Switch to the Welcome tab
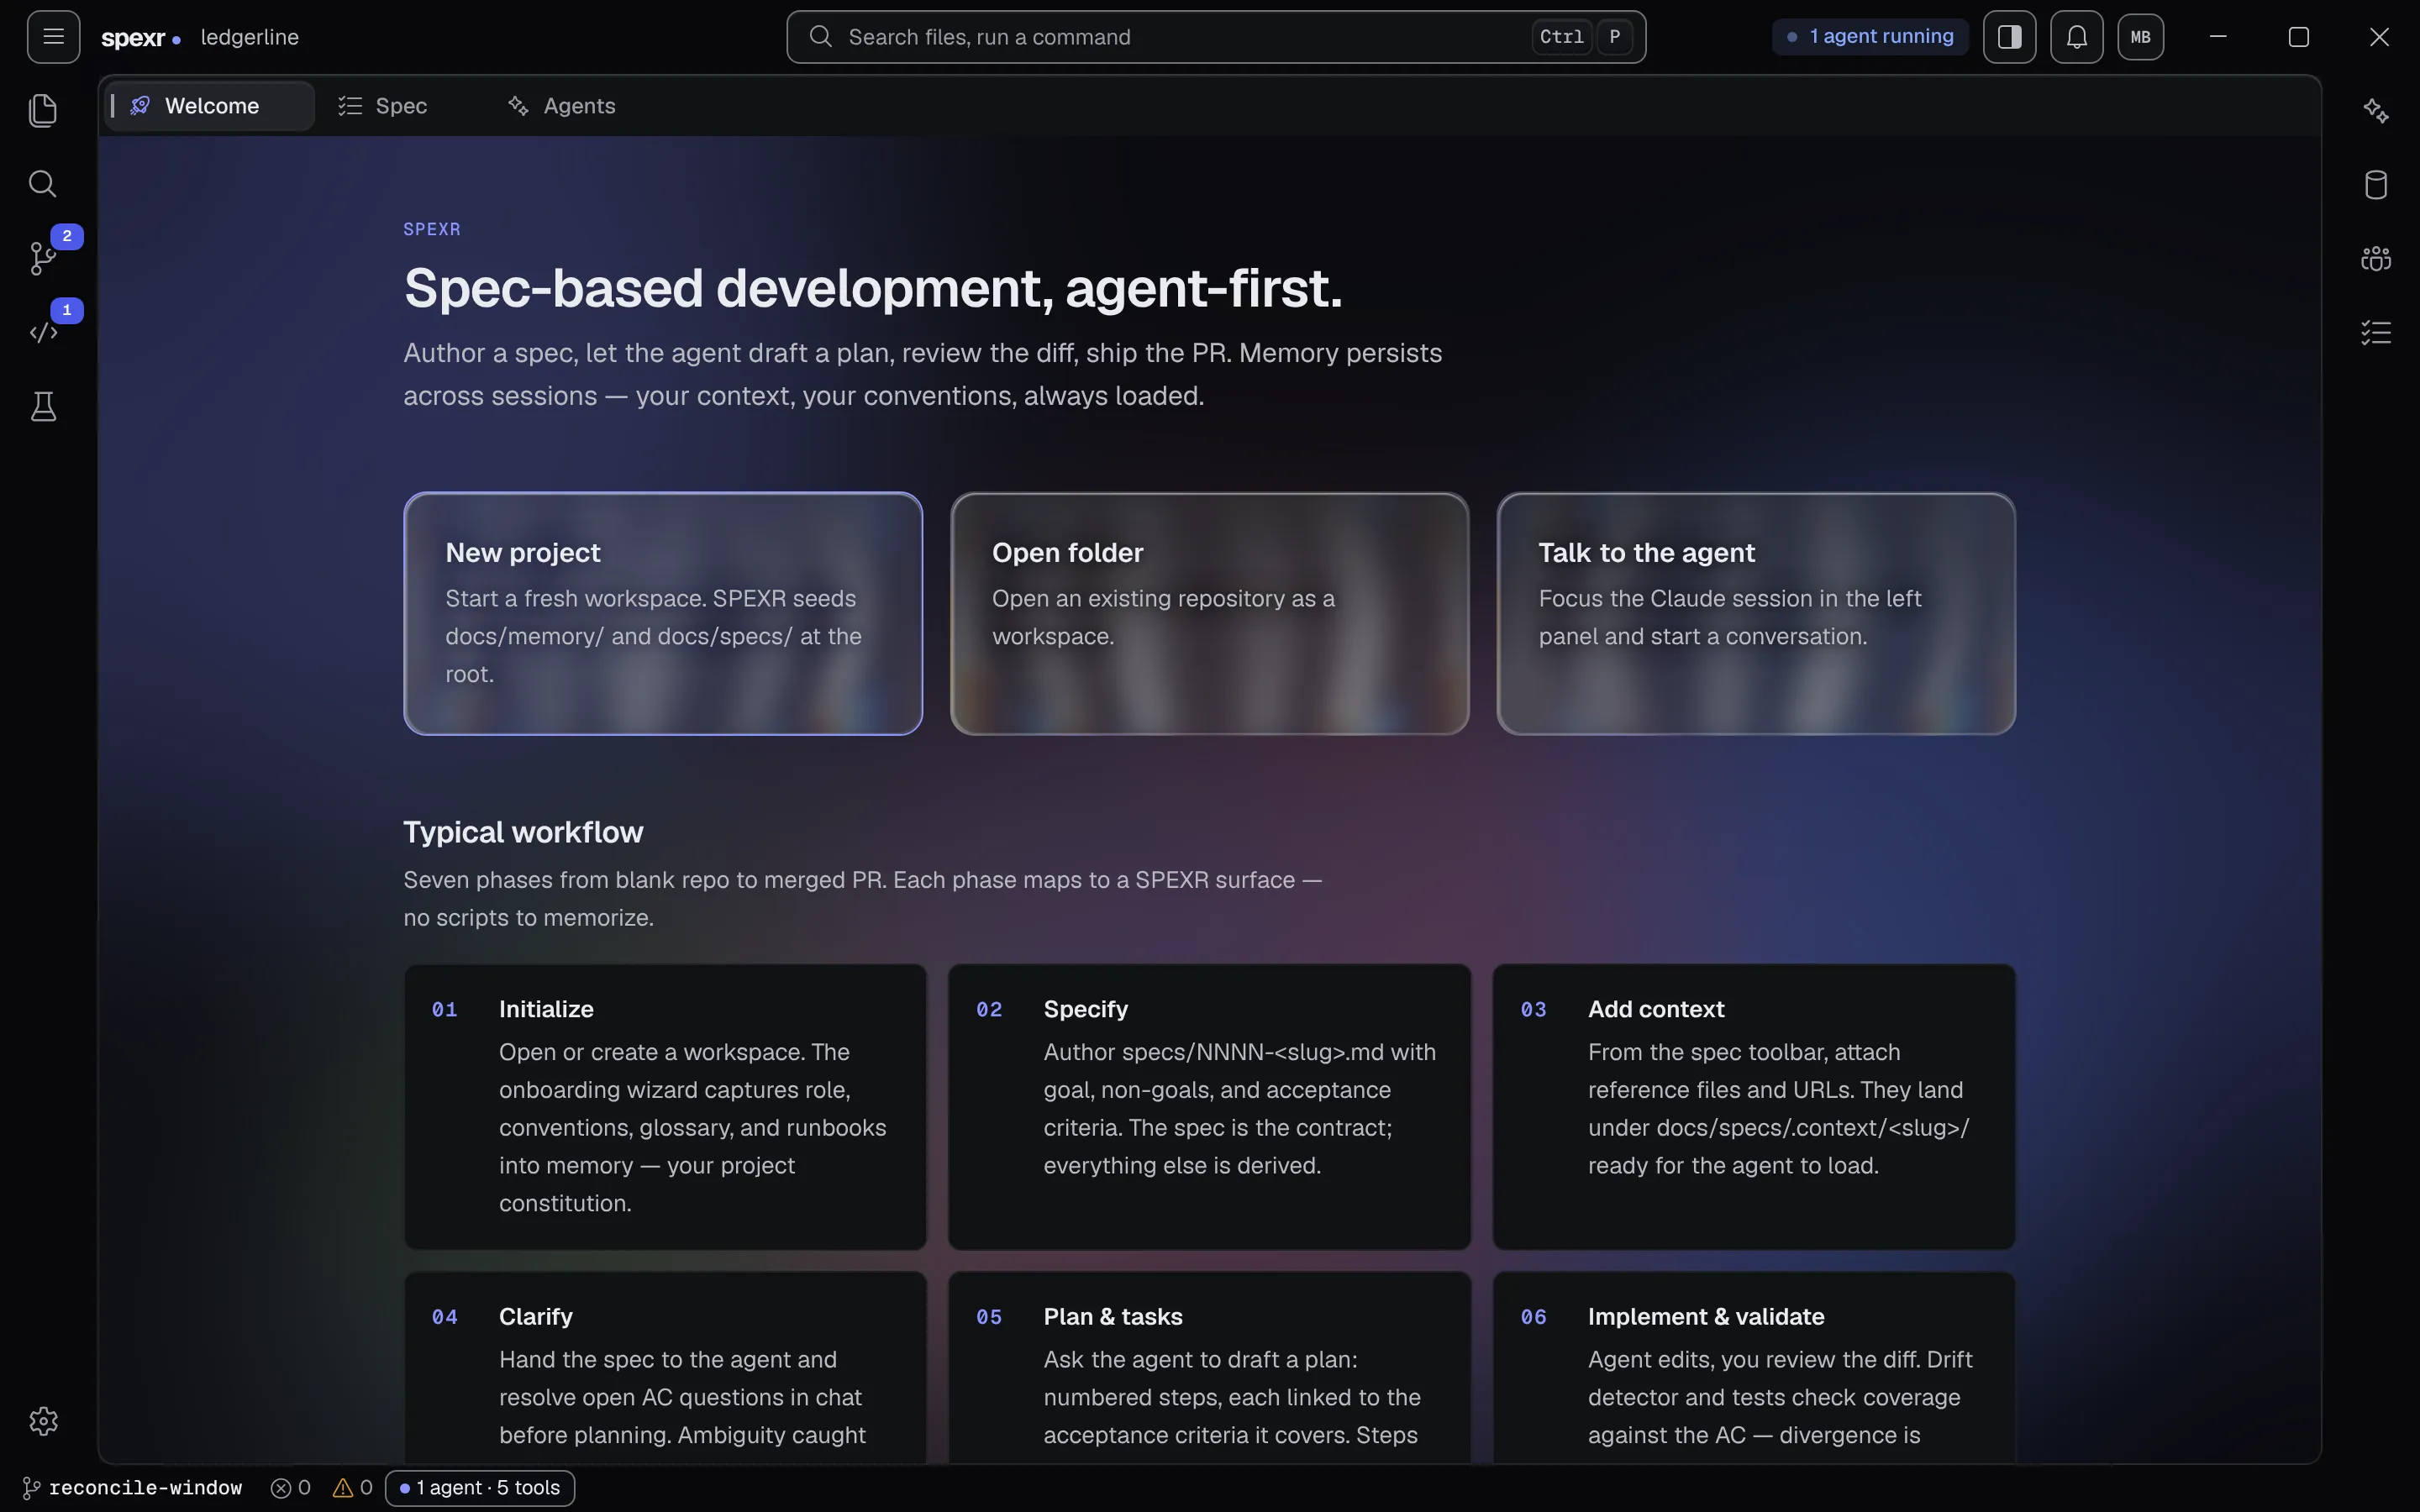 click(210, 106)
